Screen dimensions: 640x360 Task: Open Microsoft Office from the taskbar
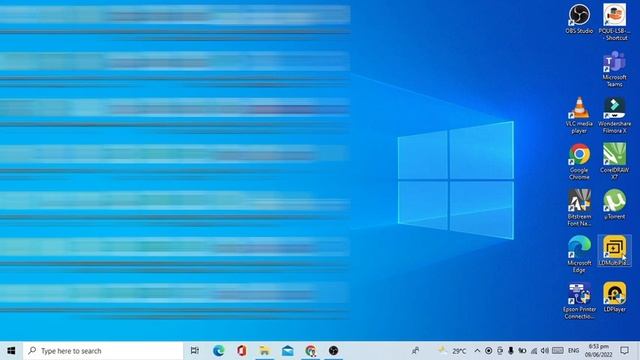[x=241, y=351]
